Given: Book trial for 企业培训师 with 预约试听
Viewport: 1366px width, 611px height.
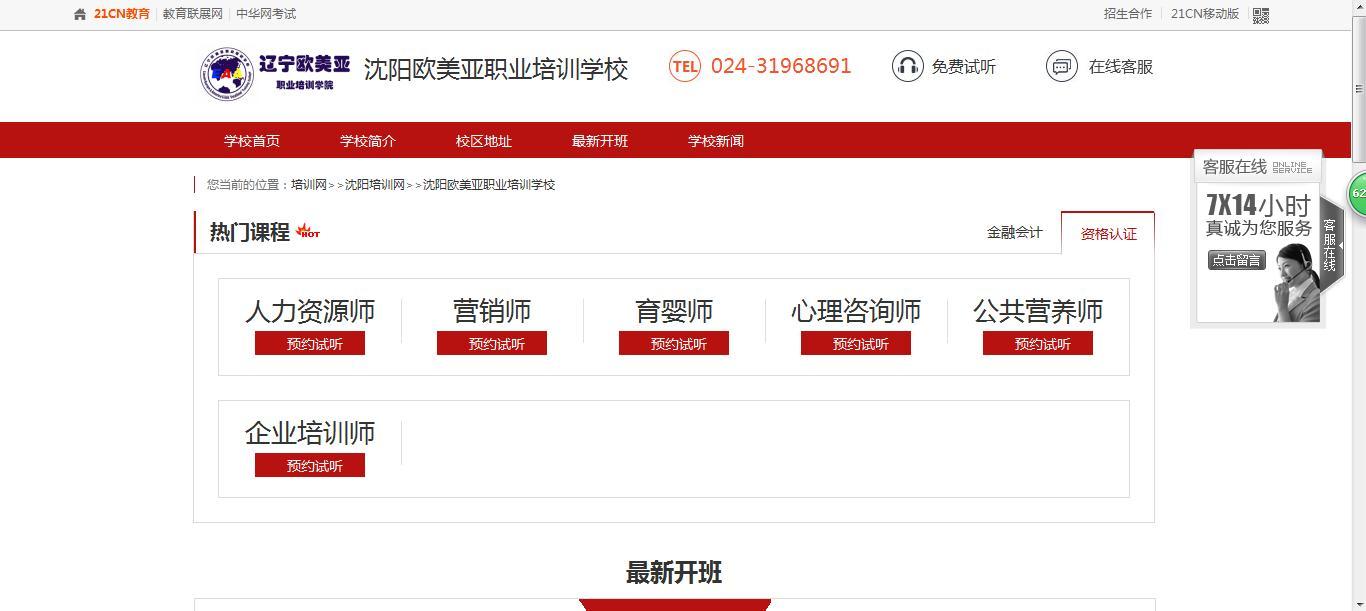Looking at the screenshot, I should (310, 465).
